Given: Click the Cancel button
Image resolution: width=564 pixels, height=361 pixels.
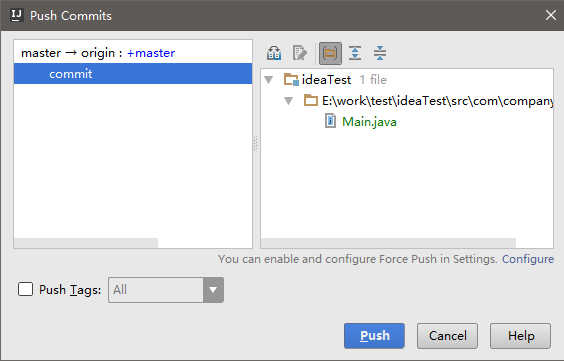Looking at the screenshot, I should pyautogui.click(x=447, y=336).
